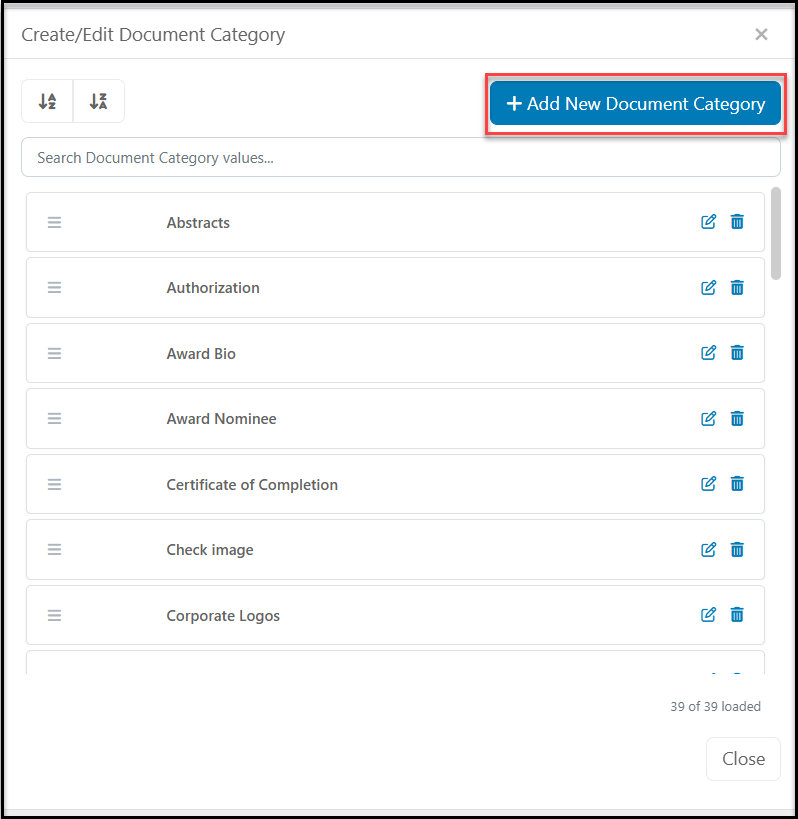Edit the Award Bio category
This screenshot has width=798, height=819.
pos(708,353)
